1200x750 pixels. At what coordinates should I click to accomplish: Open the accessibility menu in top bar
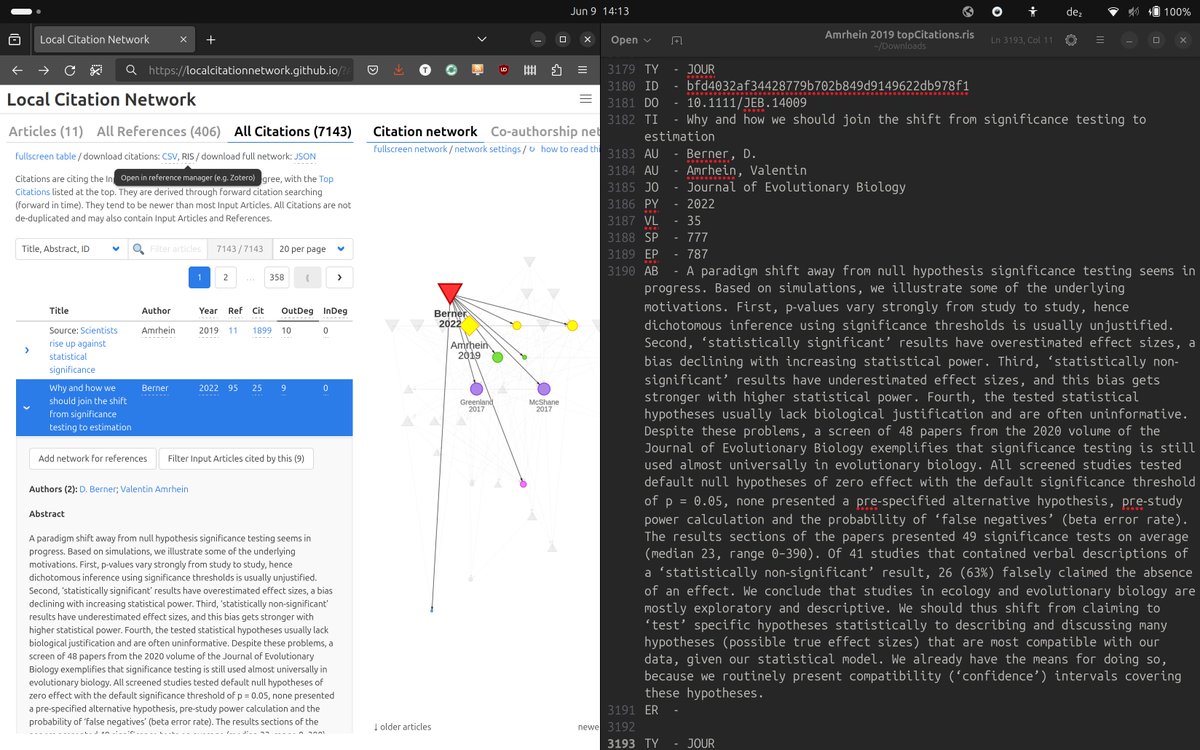pos(1032,12)
